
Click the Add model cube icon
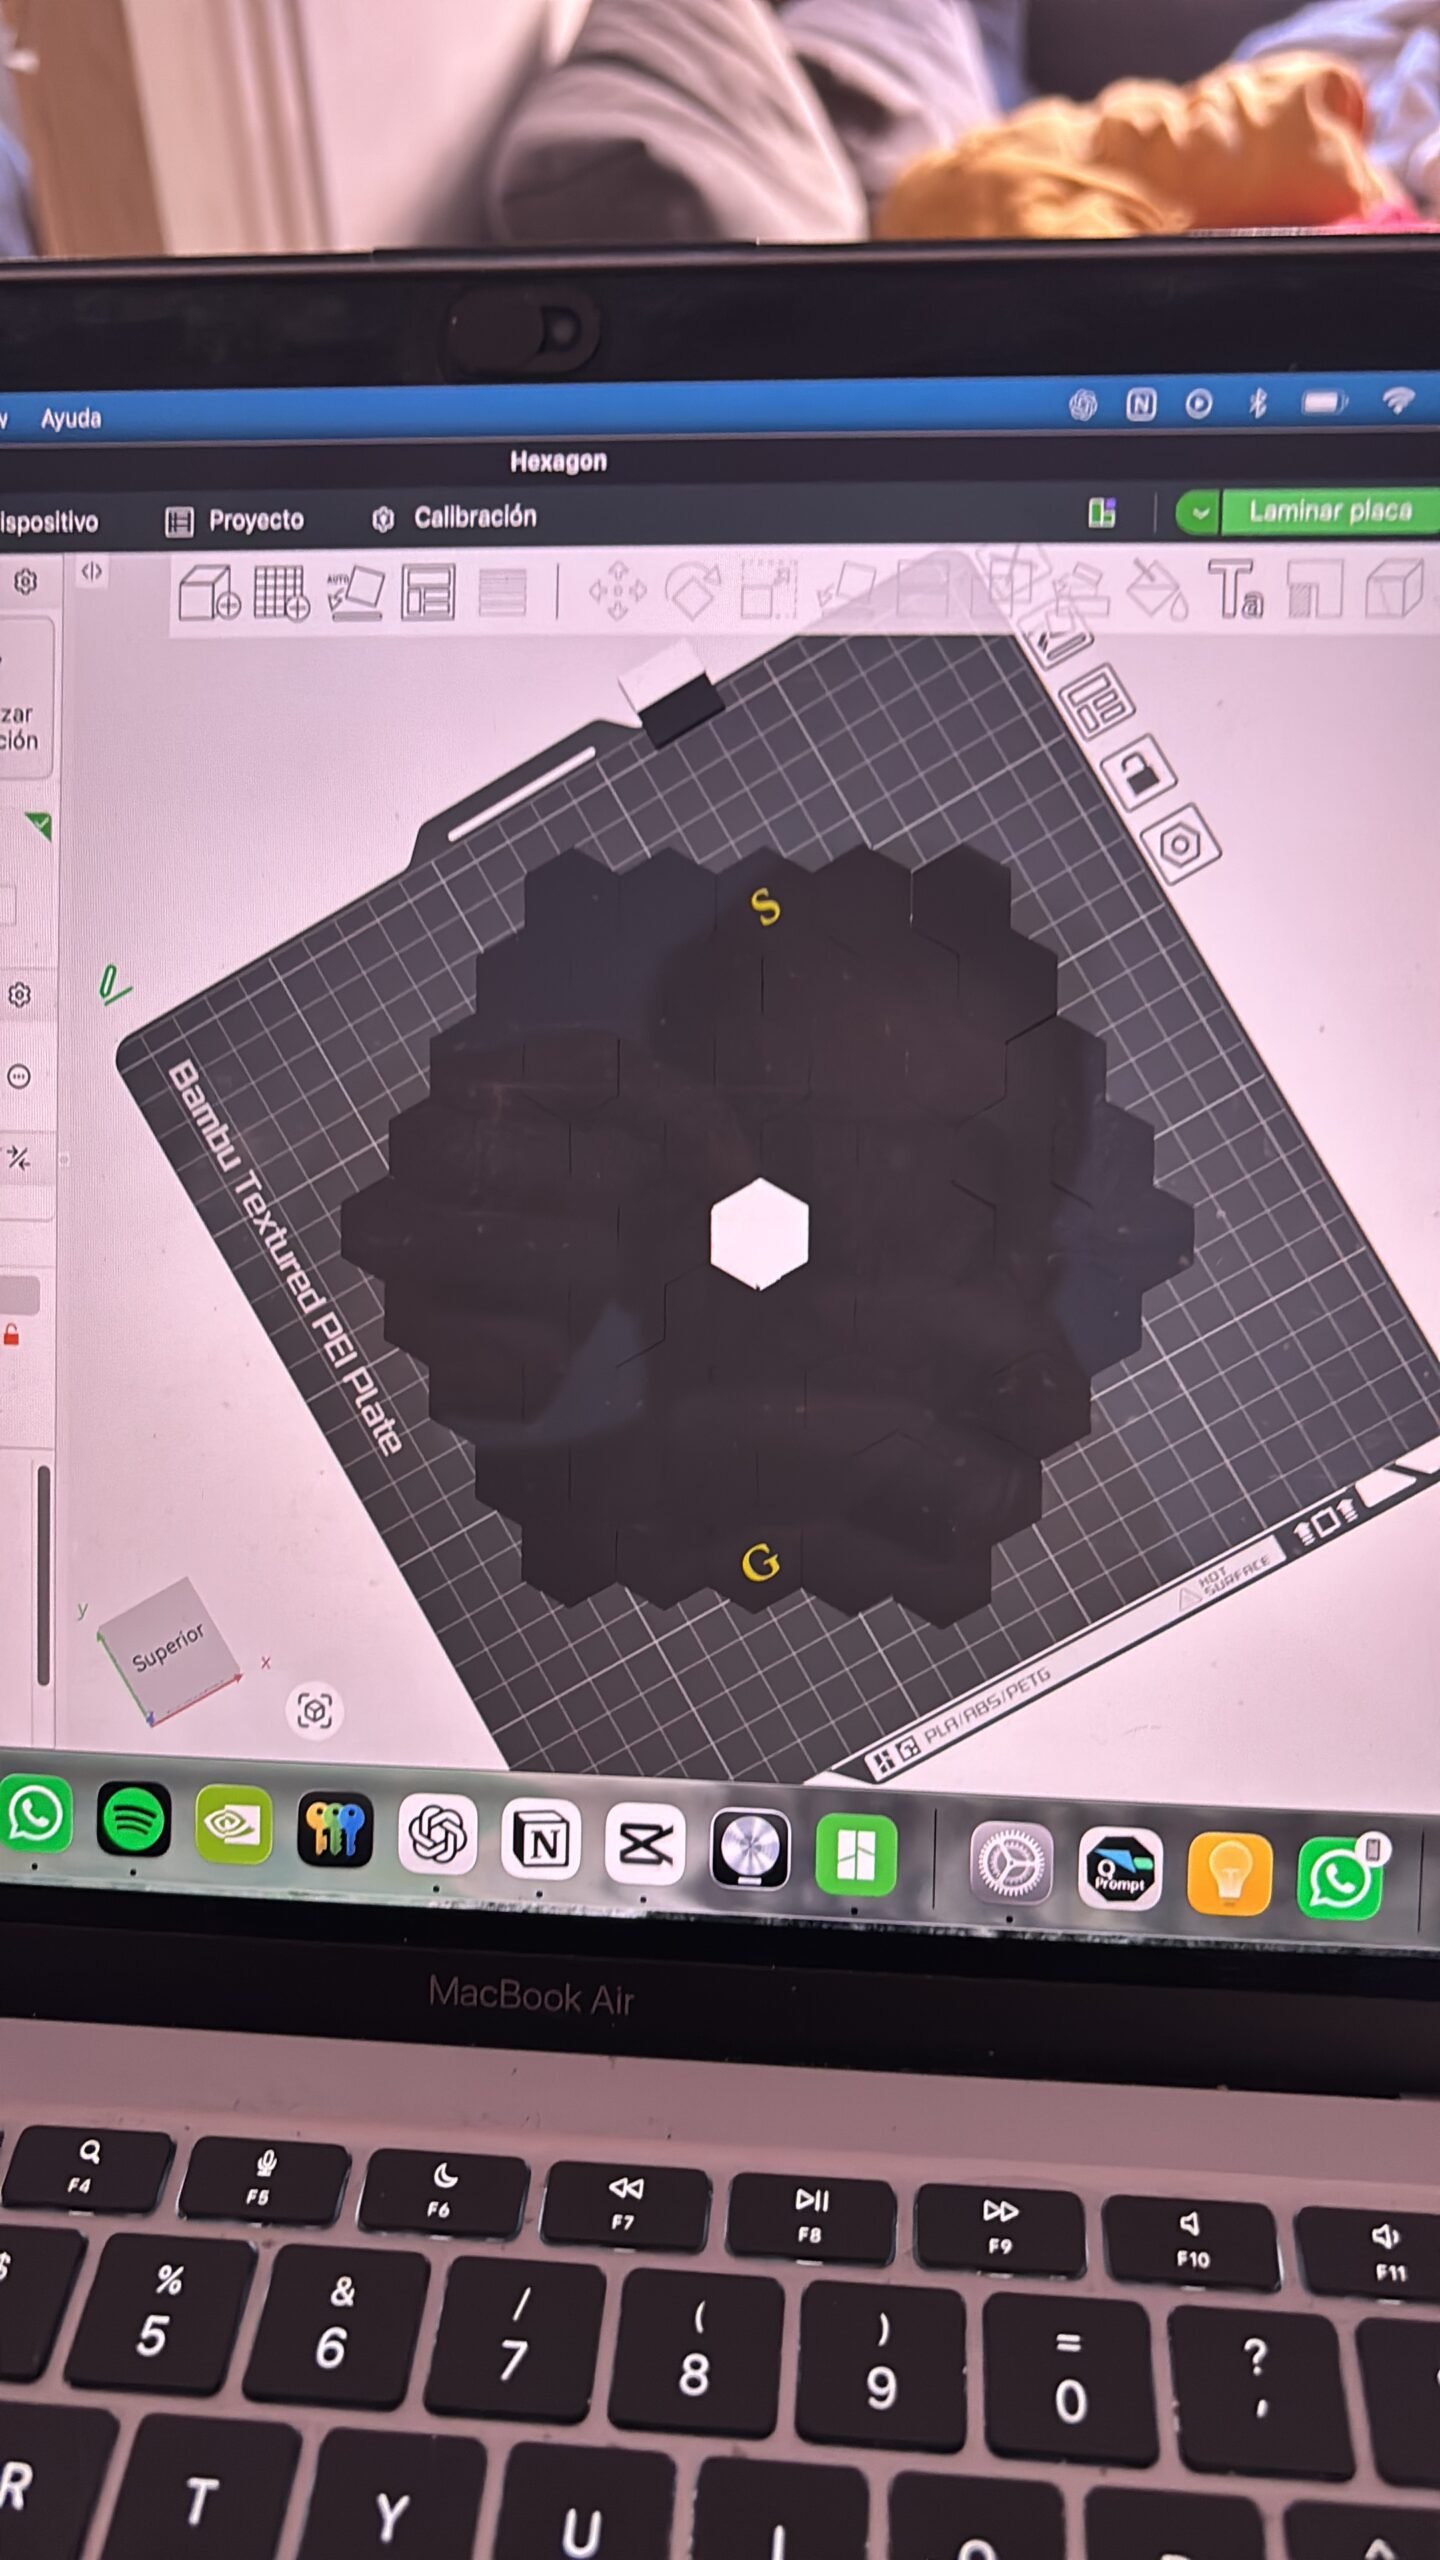[208, 592]
